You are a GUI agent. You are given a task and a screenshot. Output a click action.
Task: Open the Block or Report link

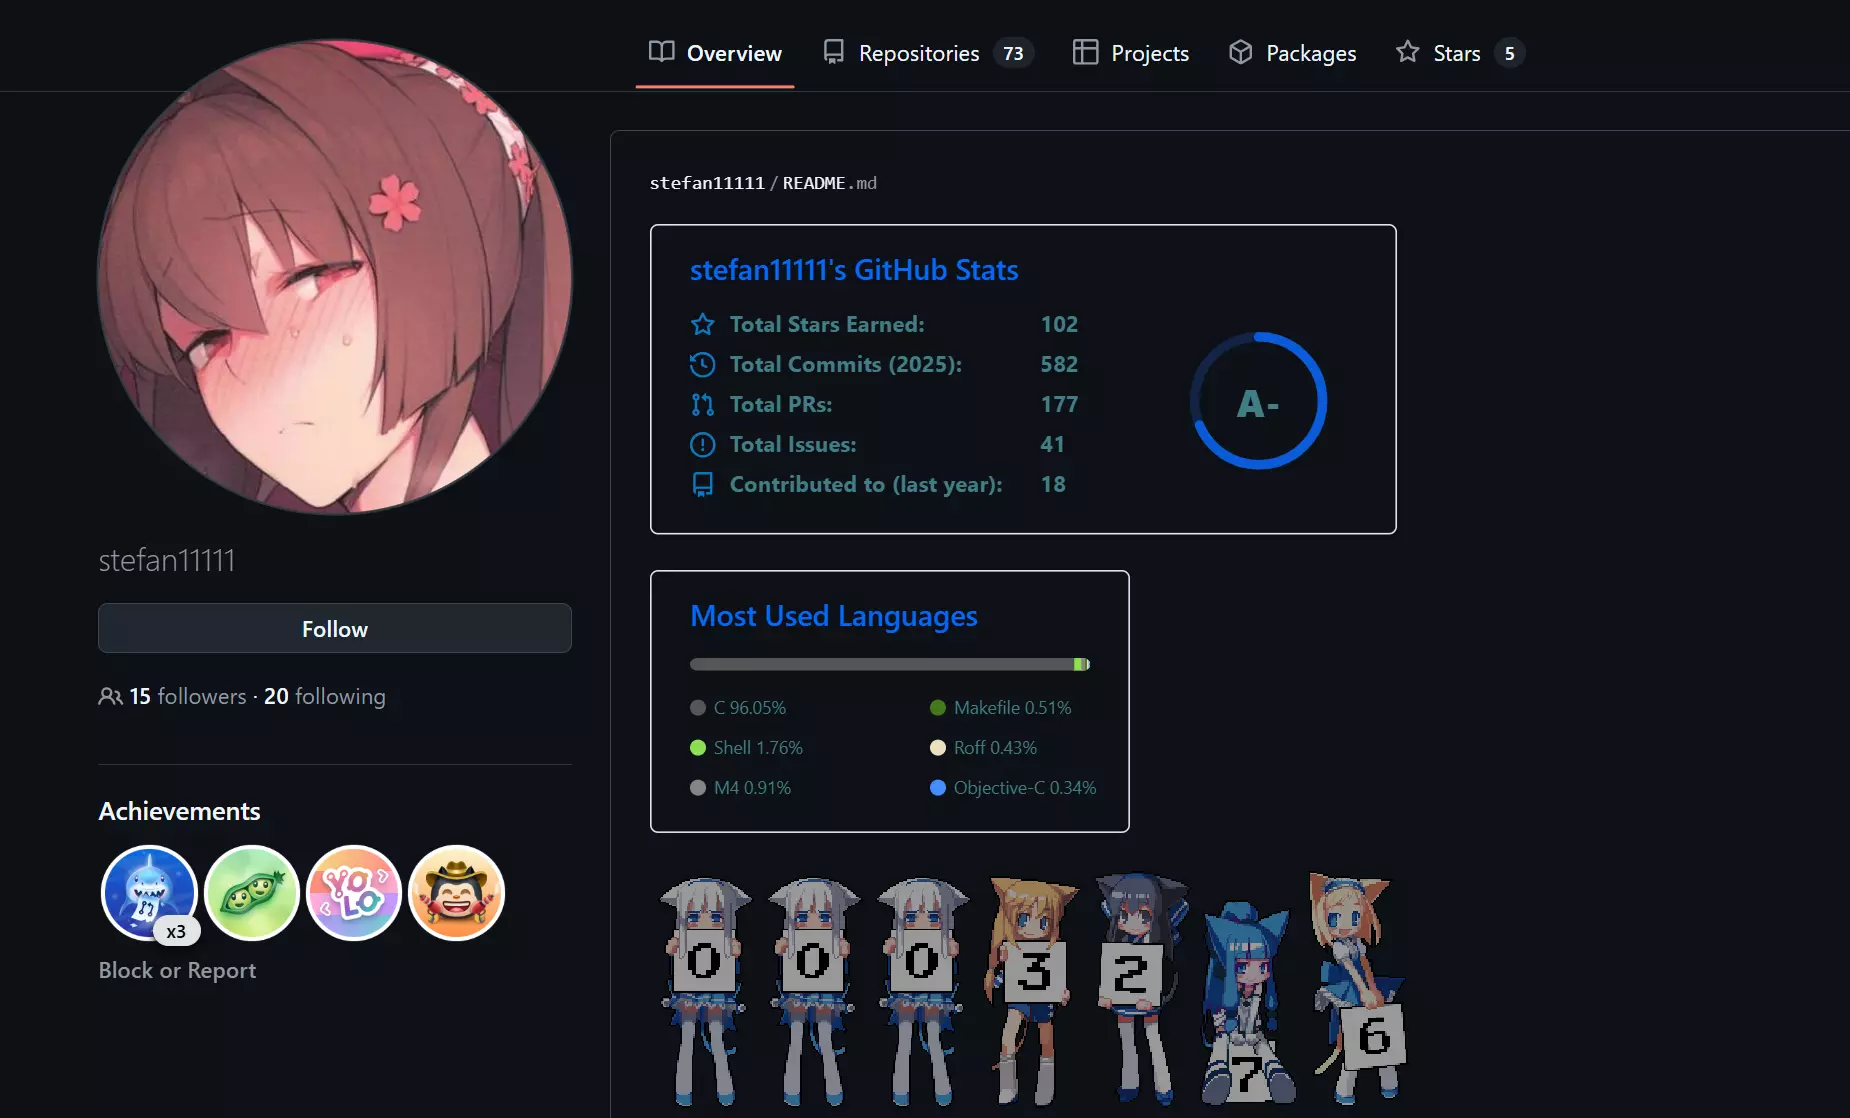(177, 970)
